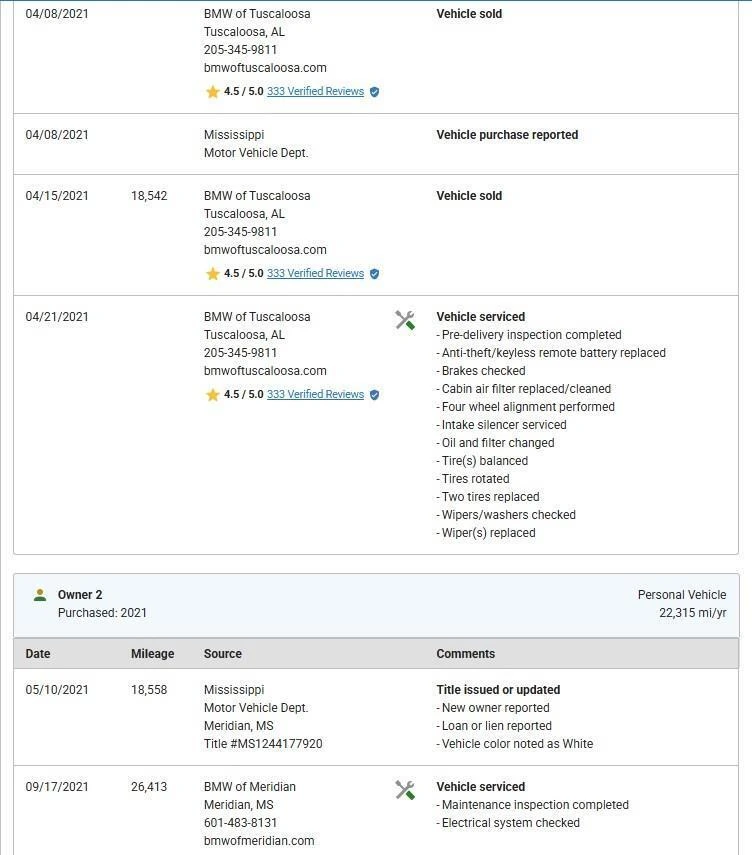Click the wrench service icon for 04/21/2021
Image resolution: width=752 pixels, height=855 pixels.
pos(405,320)
